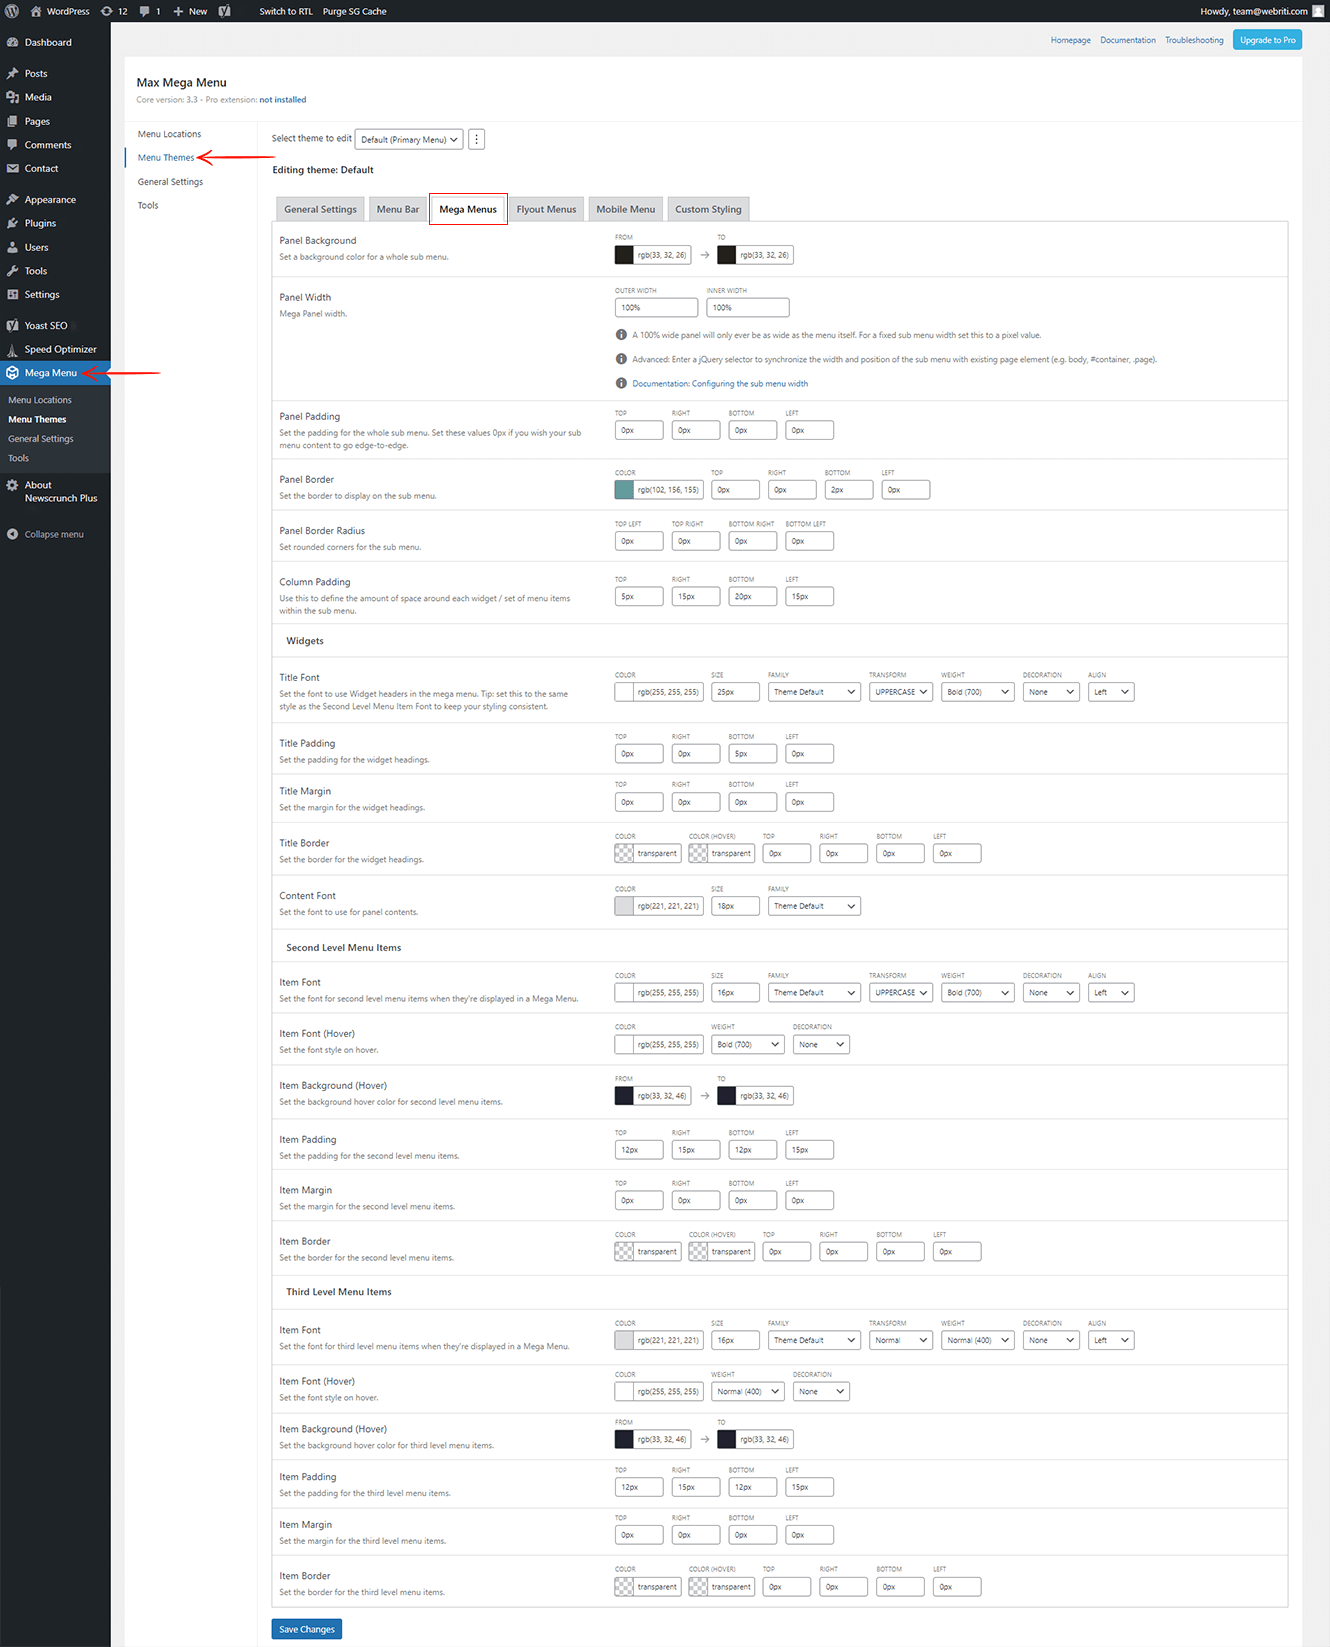Open Appearance brush icon in sidebar
The width and height of the screenshot is (1330, 1647).
click(x=12, y=199)
